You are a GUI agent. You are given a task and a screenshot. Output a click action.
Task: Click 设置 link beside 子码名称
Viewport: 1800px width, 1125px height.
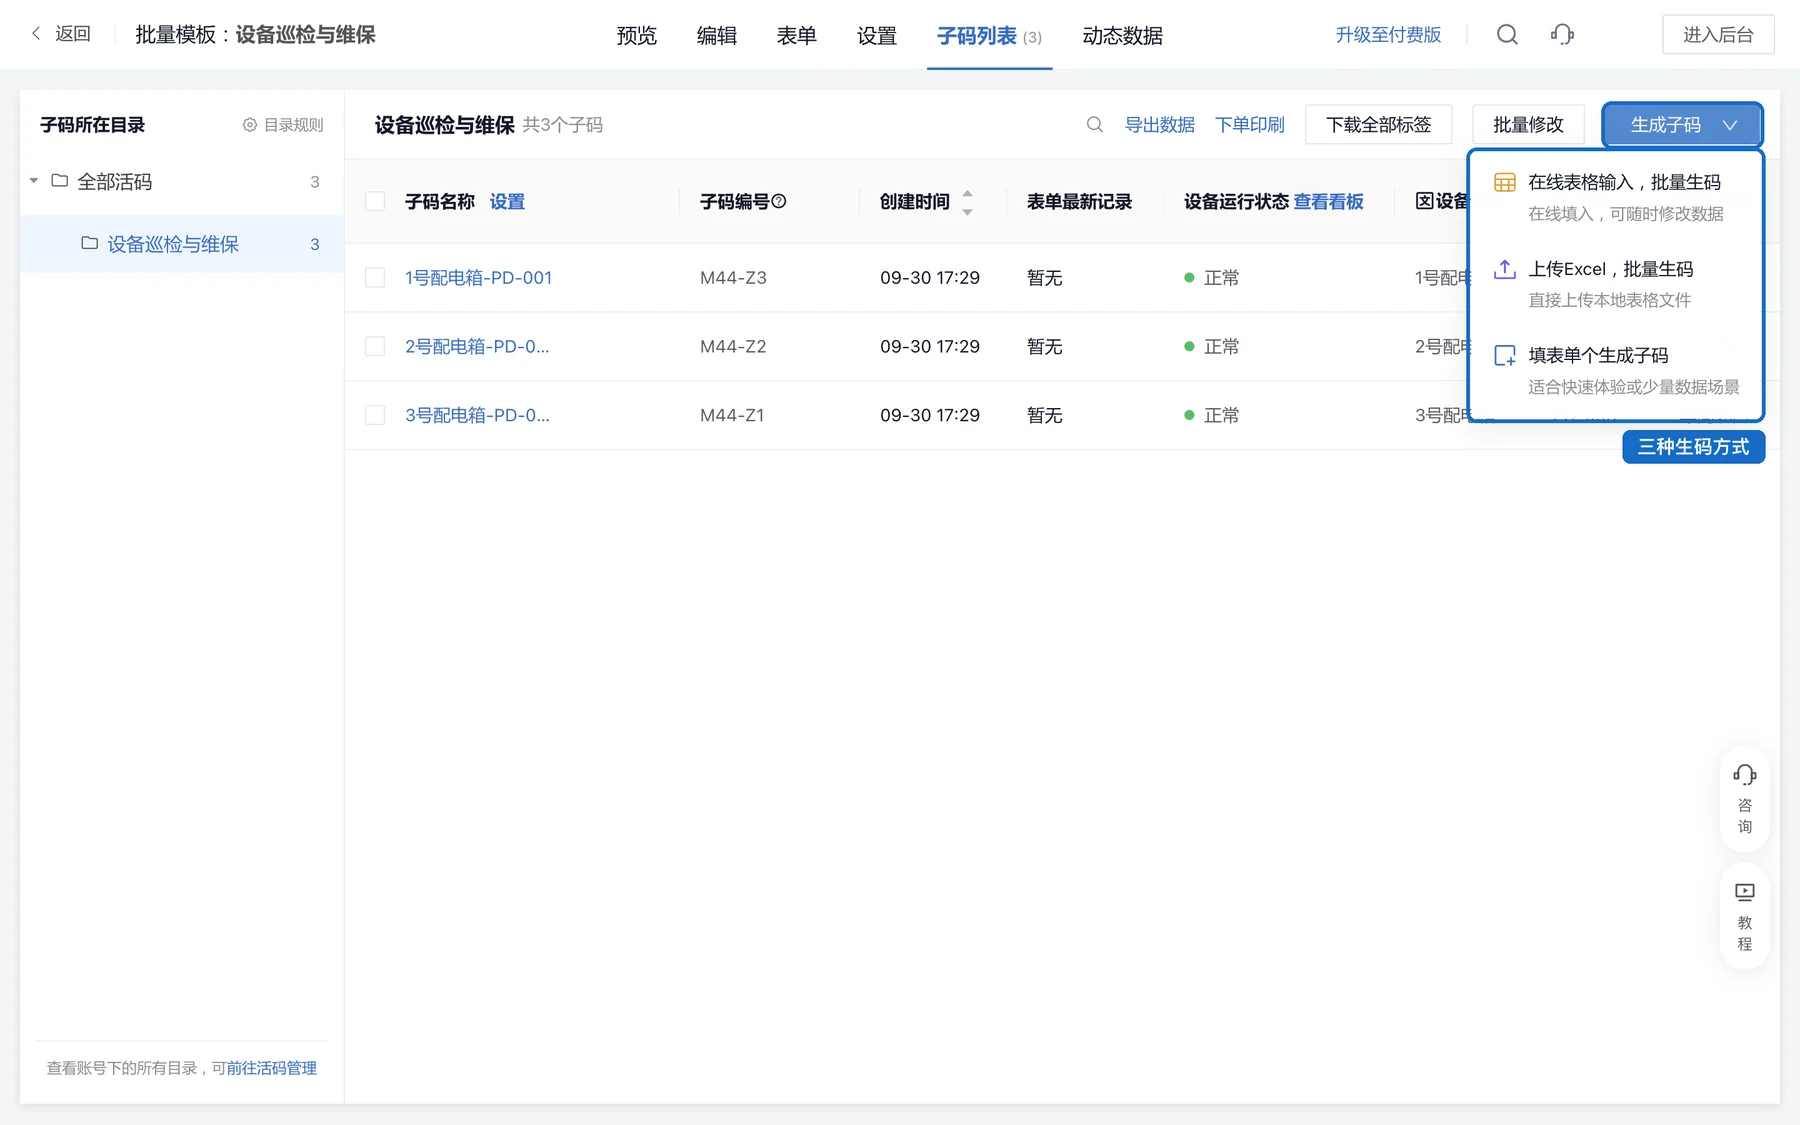click(x=507, y=201)
